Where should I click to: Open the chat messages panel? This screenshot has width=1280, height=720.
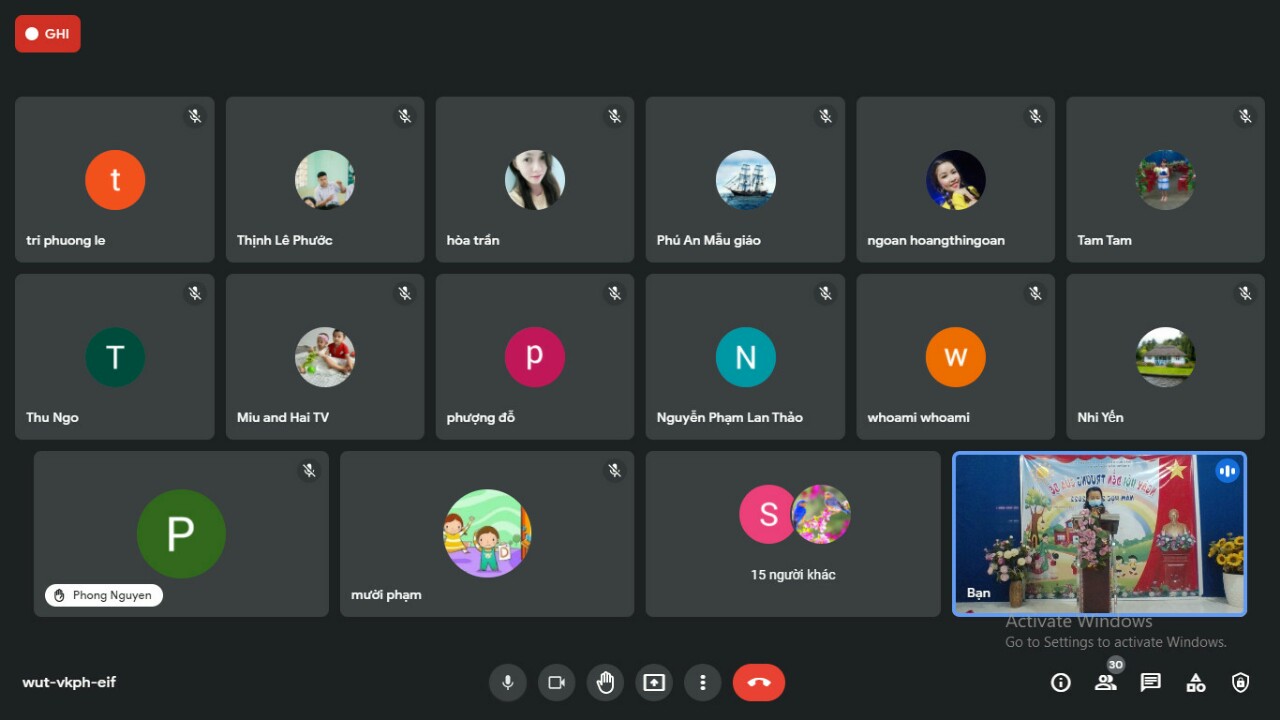pos(1151,682)
